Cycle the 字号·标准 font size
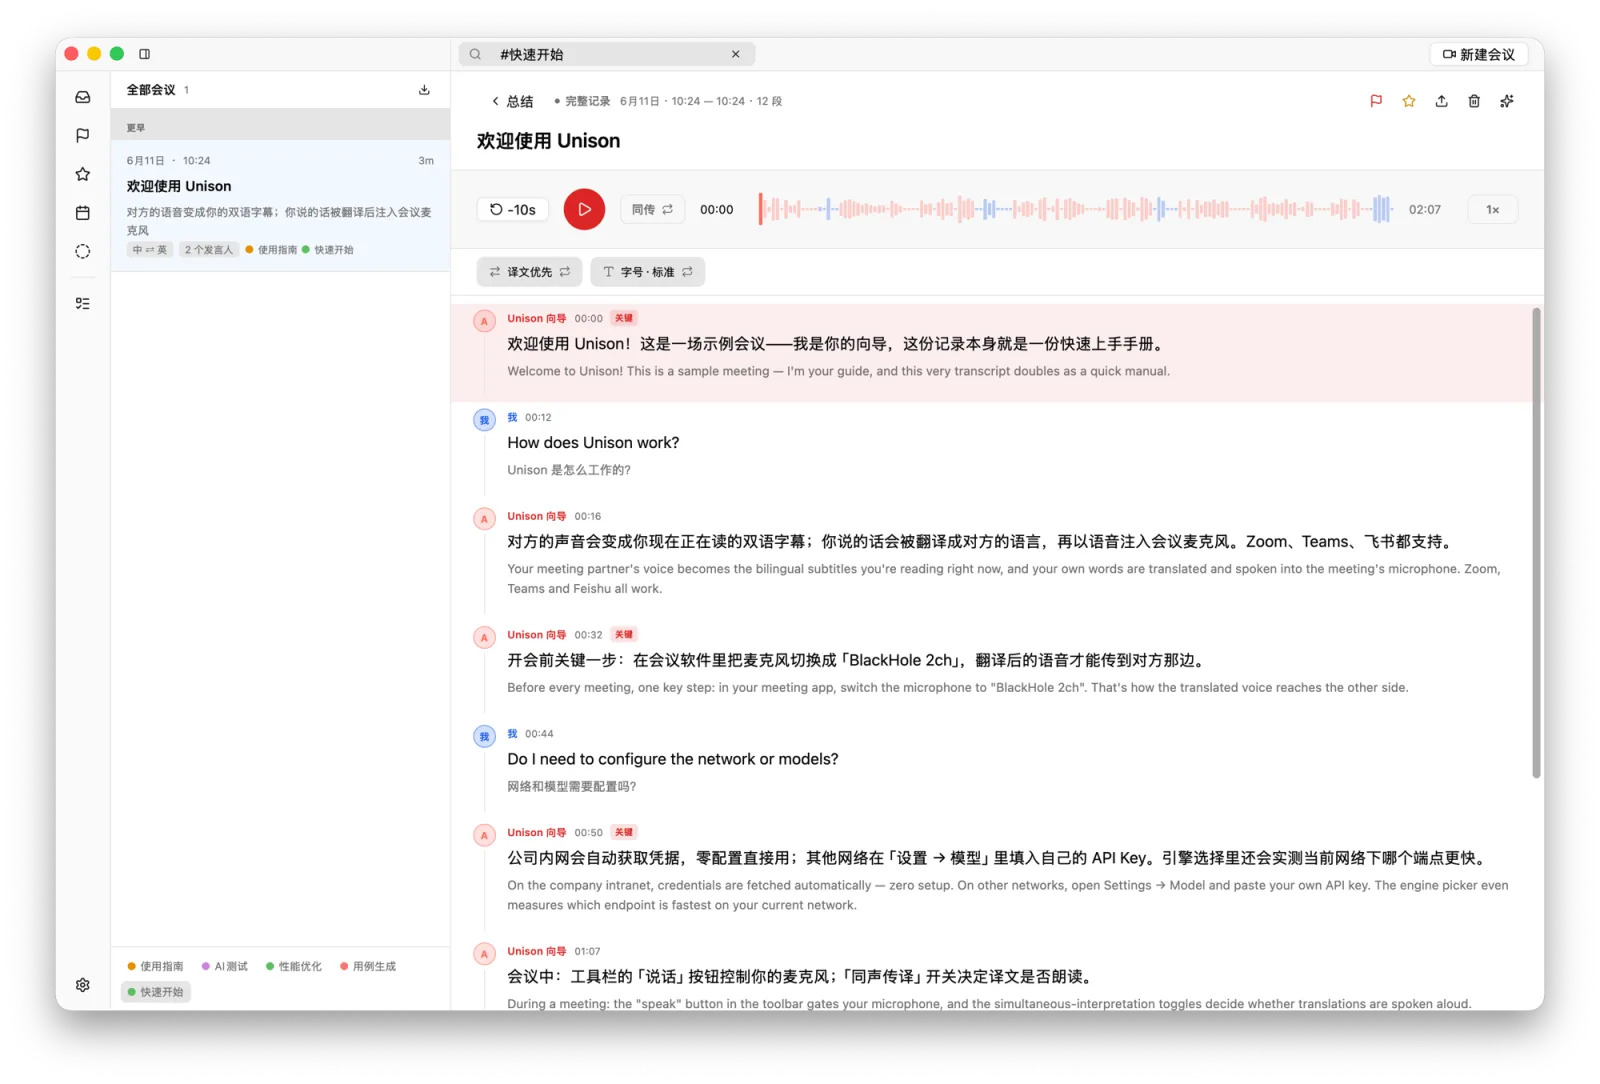Viewport: 1600px width, 1084px height. (x=647, y=272)
